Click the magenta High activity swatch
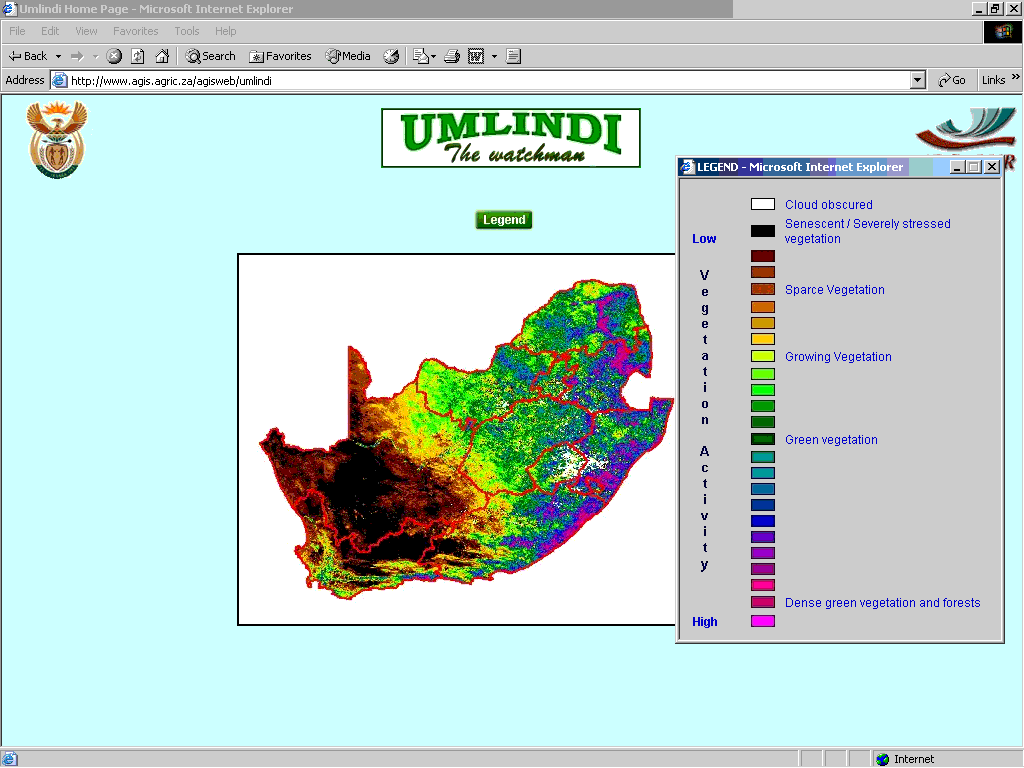 coord(763,621)
